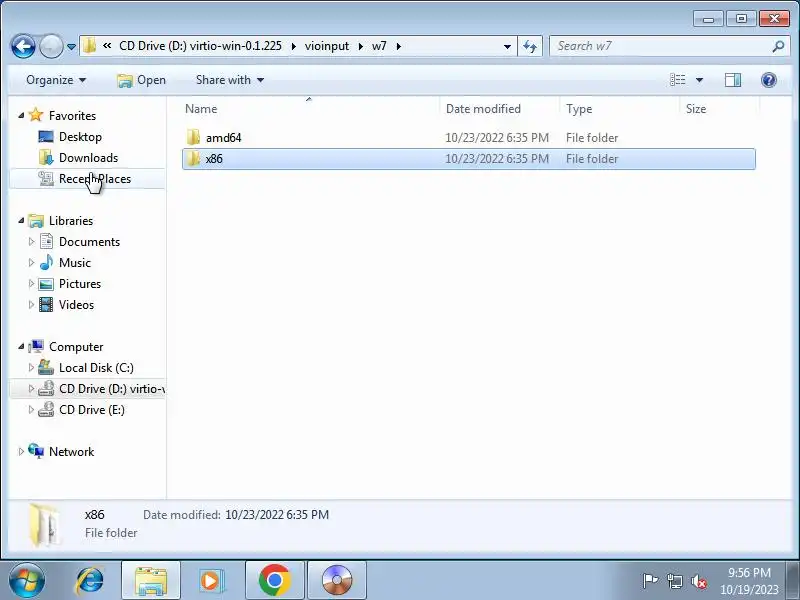Open Windows Media Player from taskbar

(211, 581)
